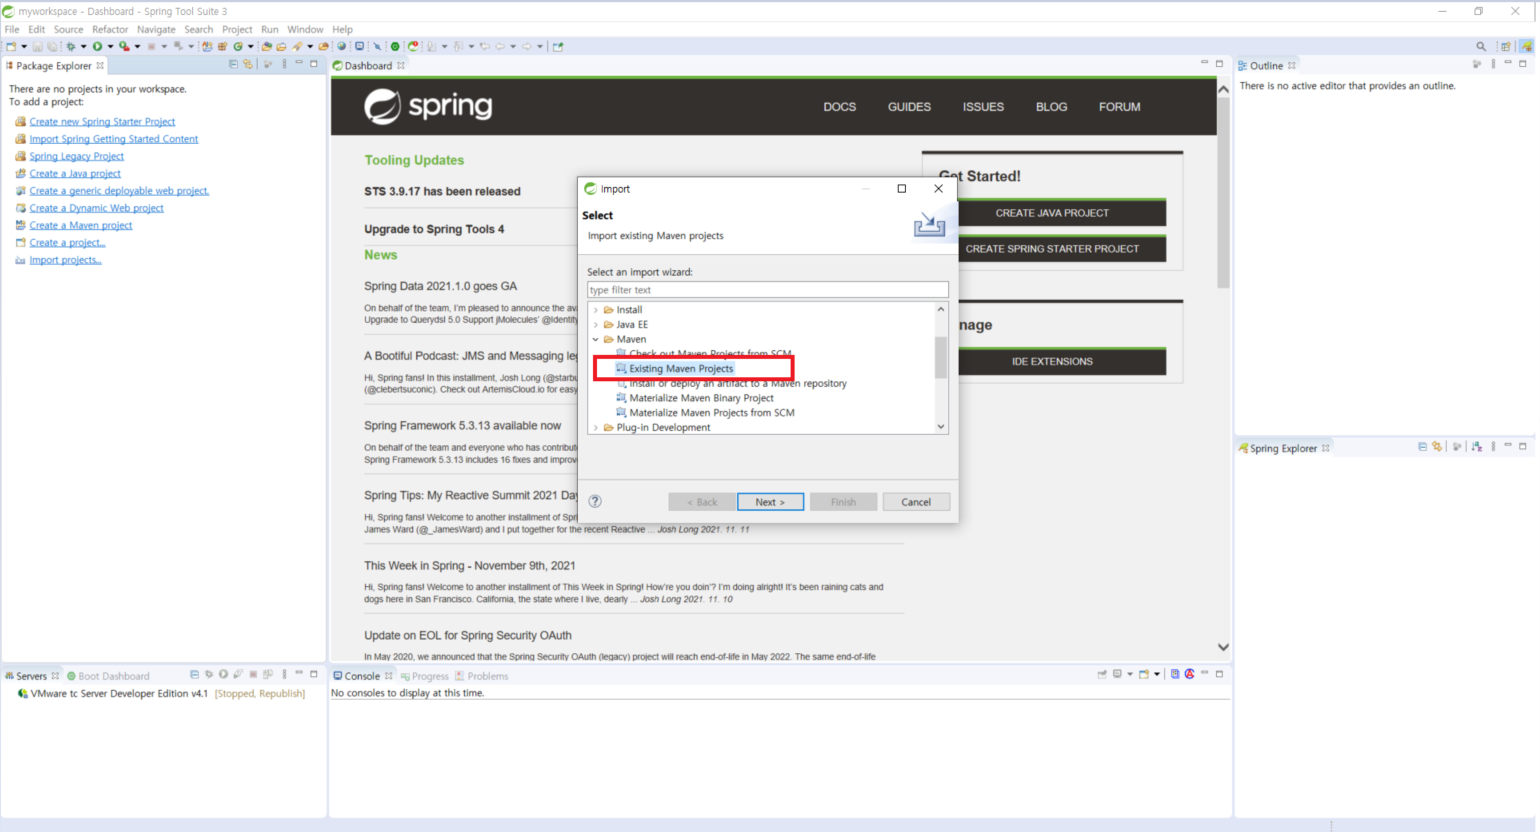Image resolution: width=1540 pixels, height=832 pixels.
Task: Click the Open Perspective icon at top right
Action: pyautogui.click(x=1506, y=46)
